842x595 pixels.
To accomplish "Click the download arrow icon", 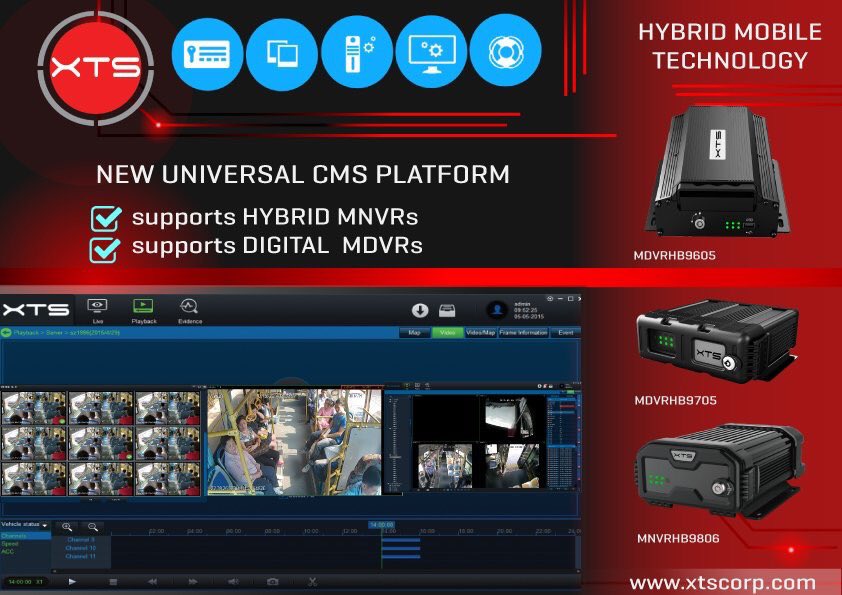I will pyautogui.click(x=420, y=310).
